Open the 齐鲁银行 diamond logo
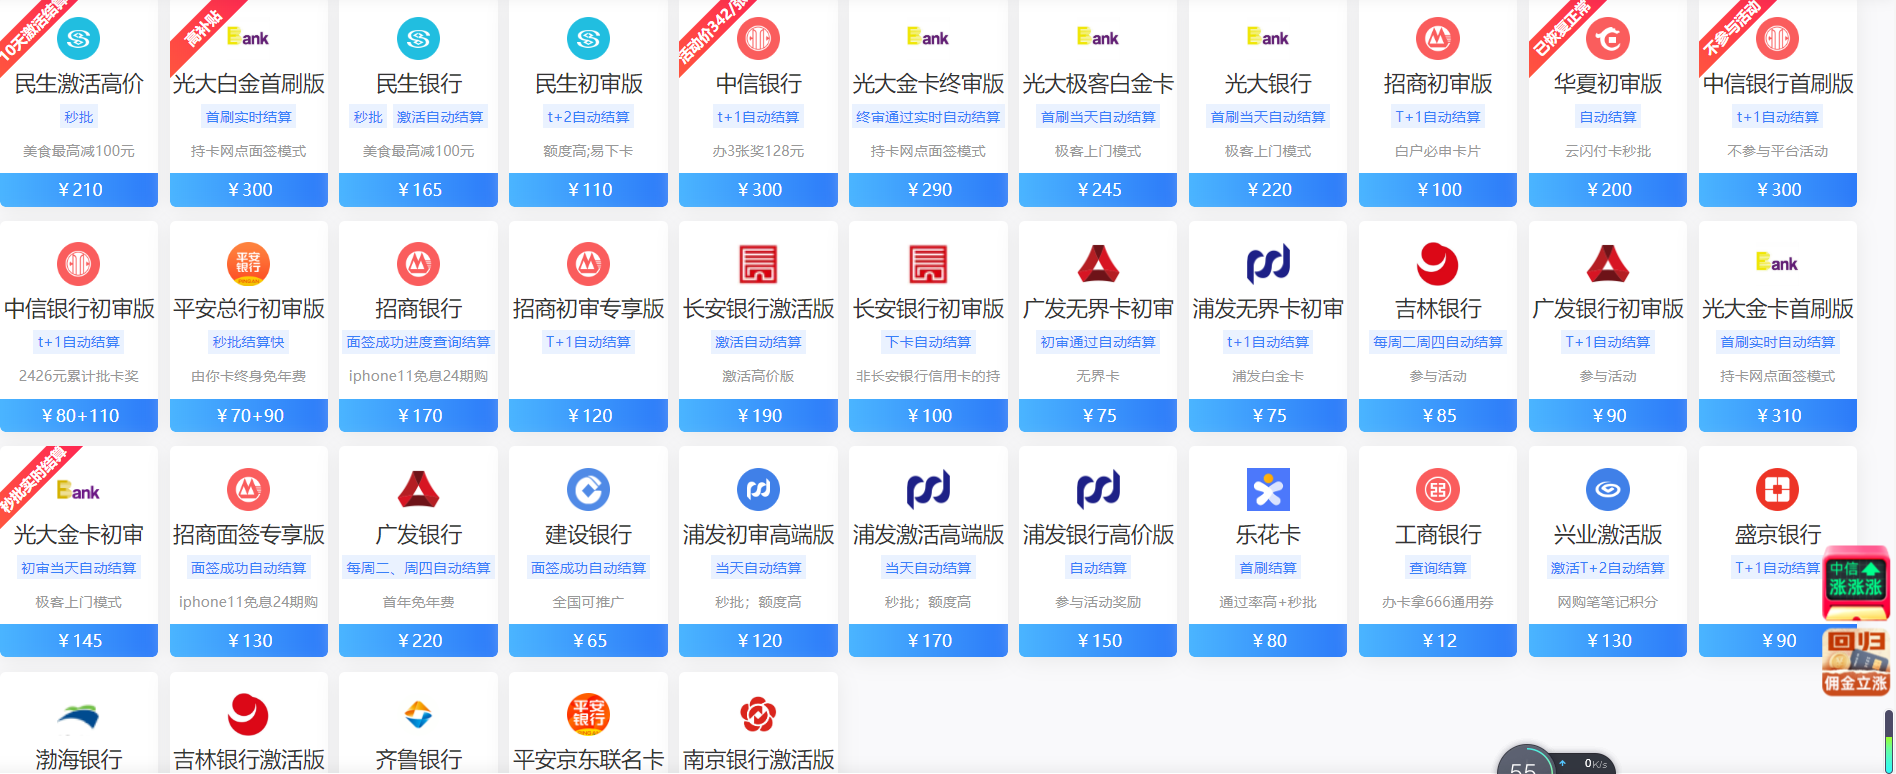Screen dimensions: 1896x774 tap(418, 715)
